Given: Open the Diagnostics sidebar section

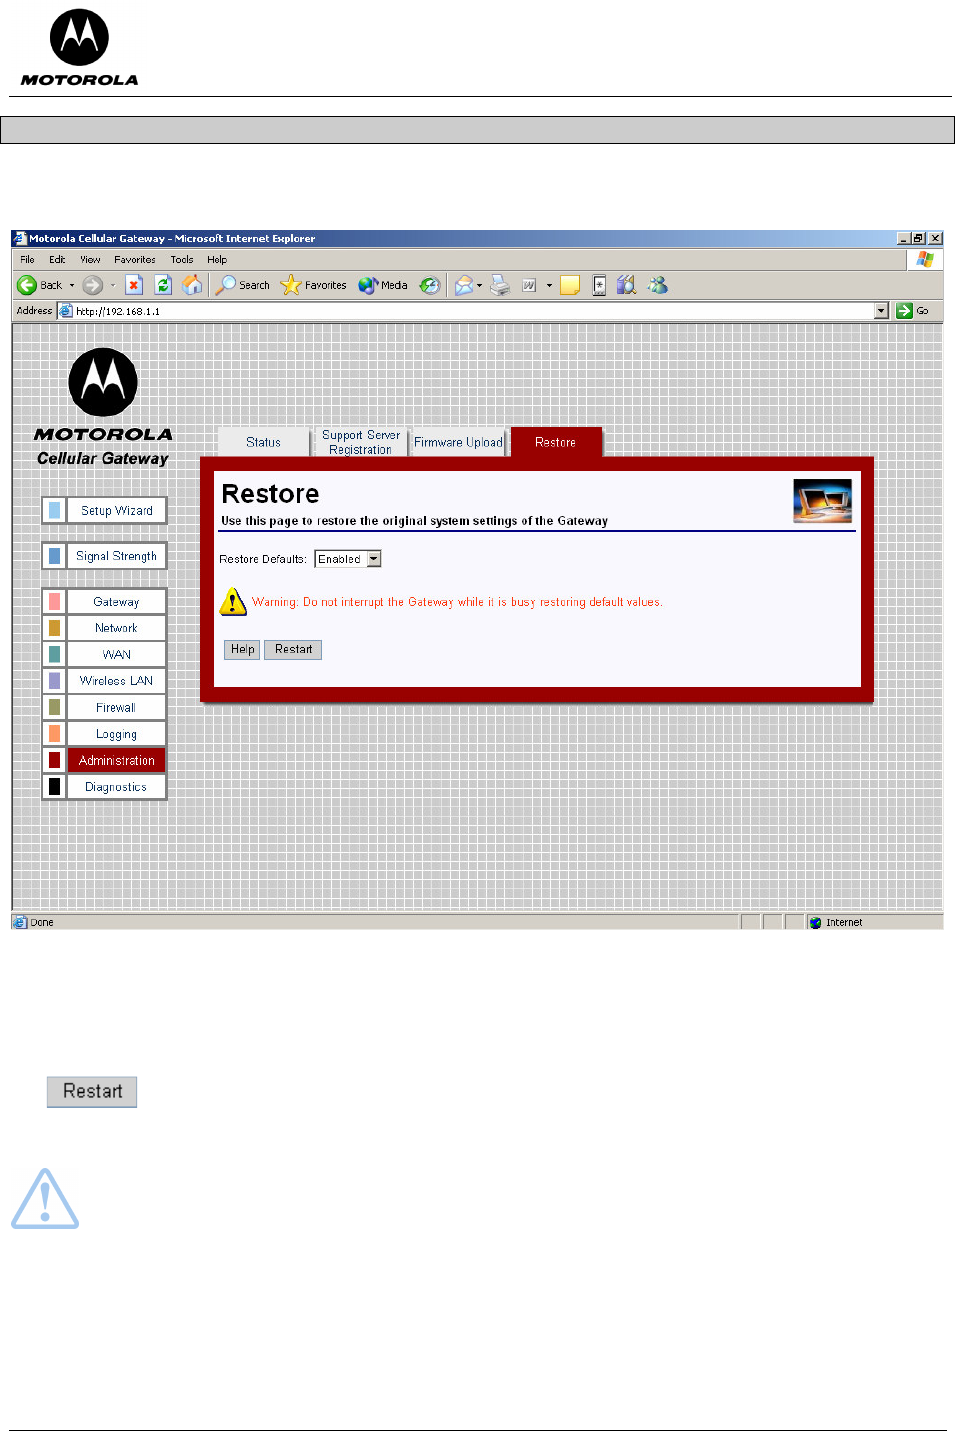Looking at the screenshot, I should pyautogui.click(x=116, y=787).
